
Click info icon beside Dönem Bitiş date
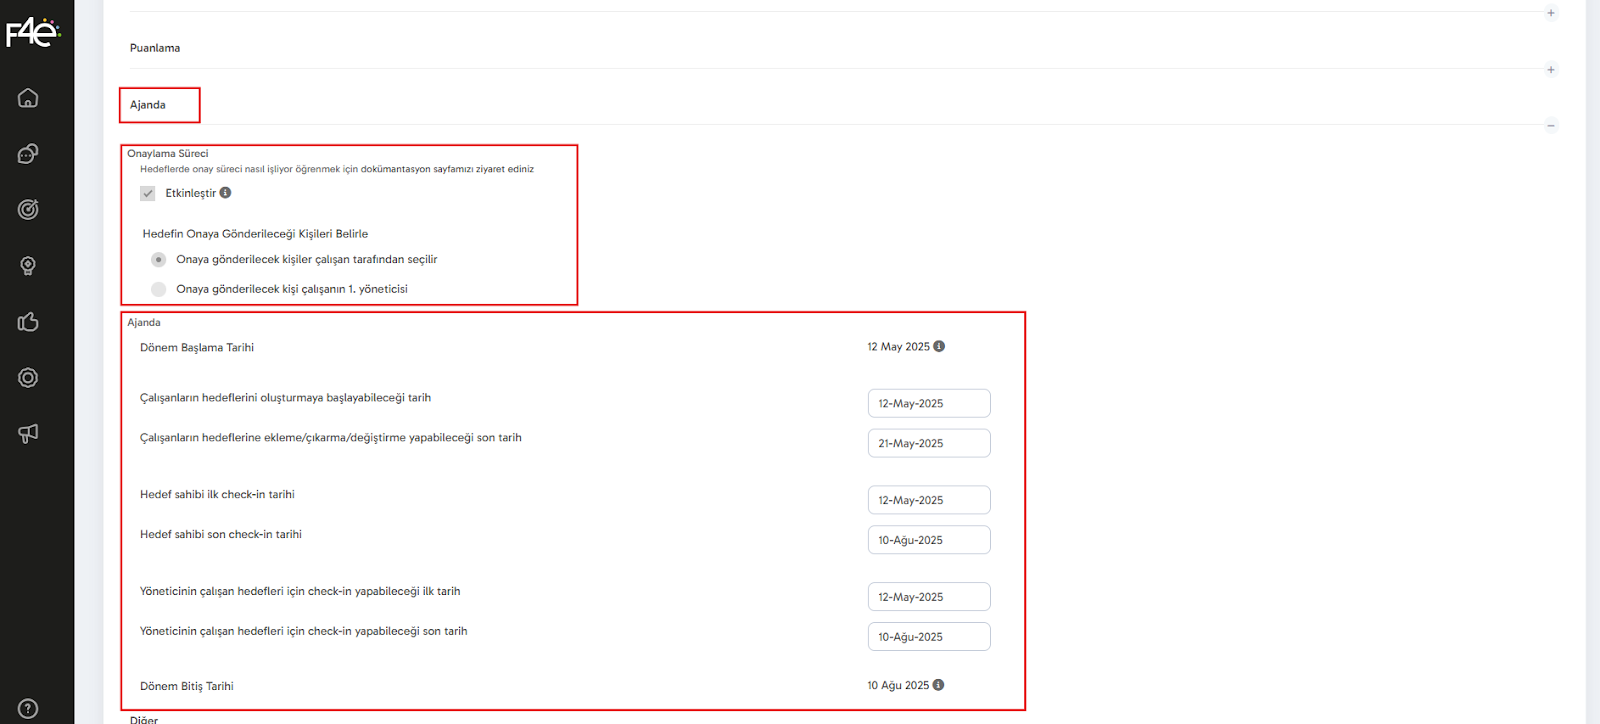[939, 686]
